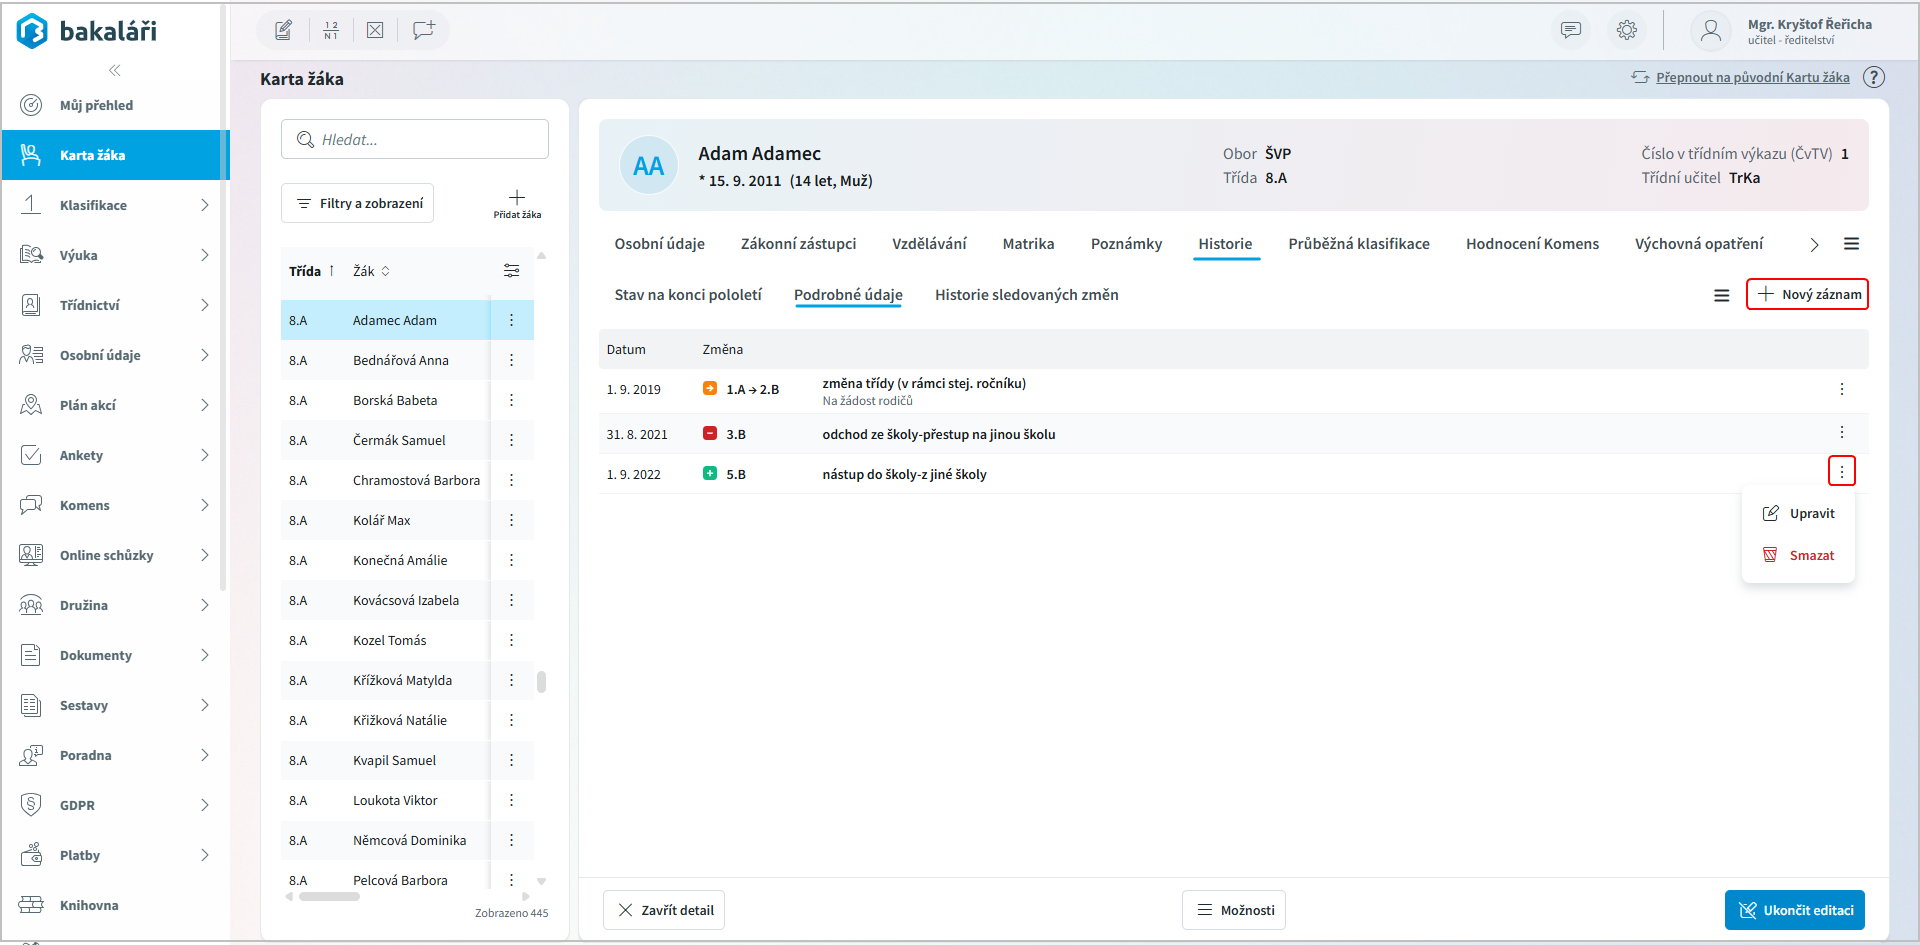Open the messages chat bubble icon
The image size is (1920, 945).
click(x=1571, y=30)
